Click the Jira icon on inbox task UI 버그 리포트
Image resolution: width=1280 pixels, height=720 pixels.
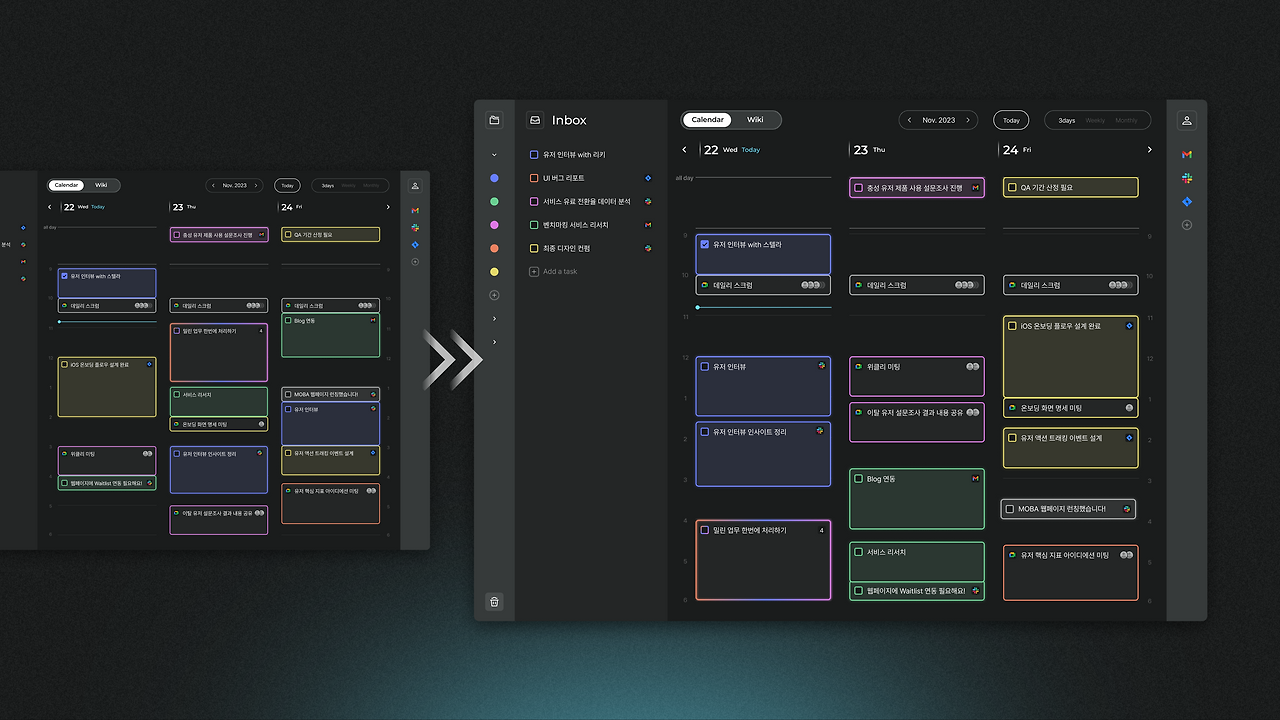[x=648, y=178]
